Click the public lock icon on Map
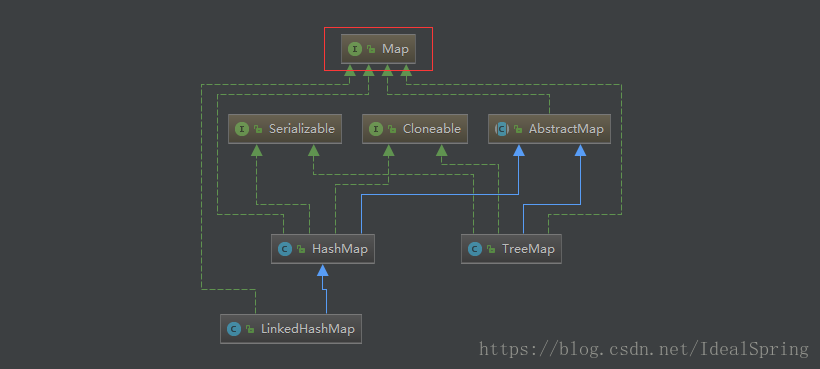This screenshot has width=820, height=369. pyautogui.click(x=371, y=50)
